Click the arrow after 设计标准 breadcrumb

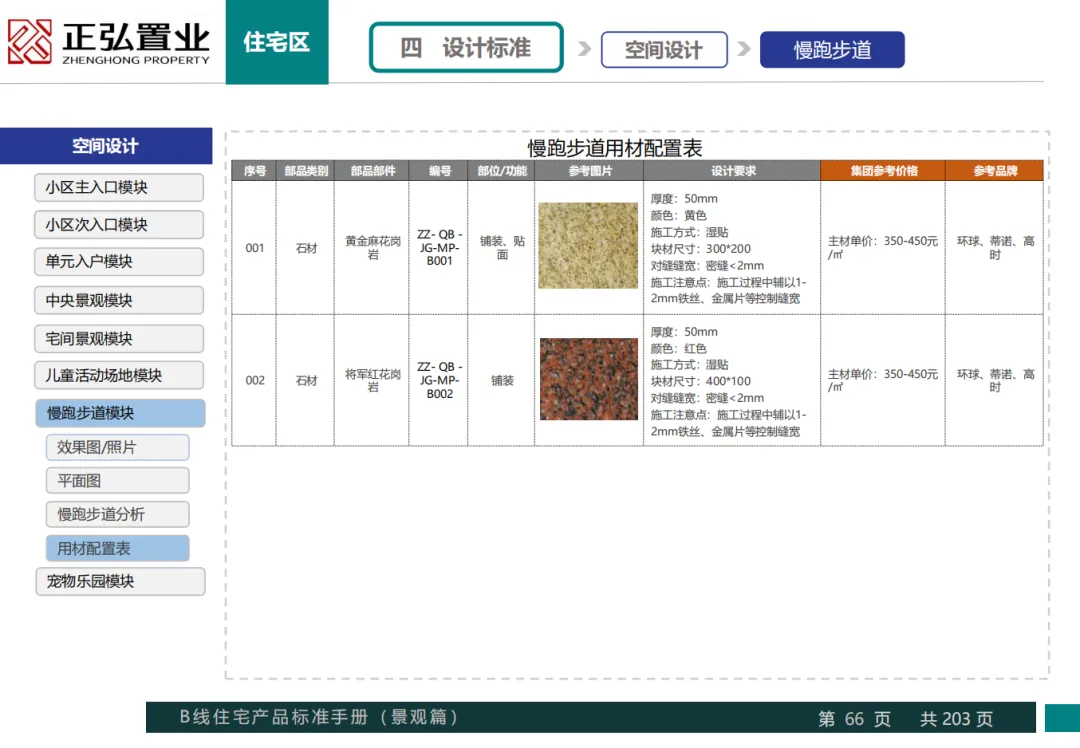point(584,49)
